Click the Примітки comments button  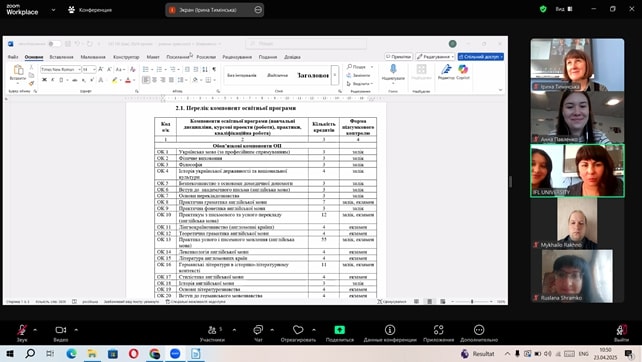click(398, 57)
